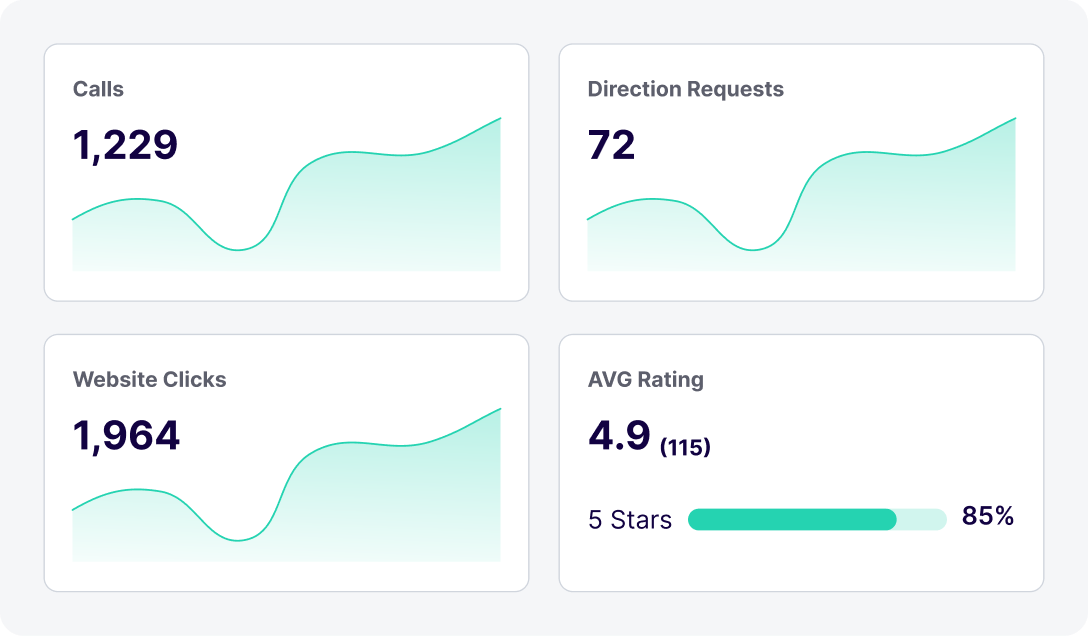Open the Direction Requests trend chart
Image resolution: width=1088 pixels, height=636 pixels.
point(801,194)
